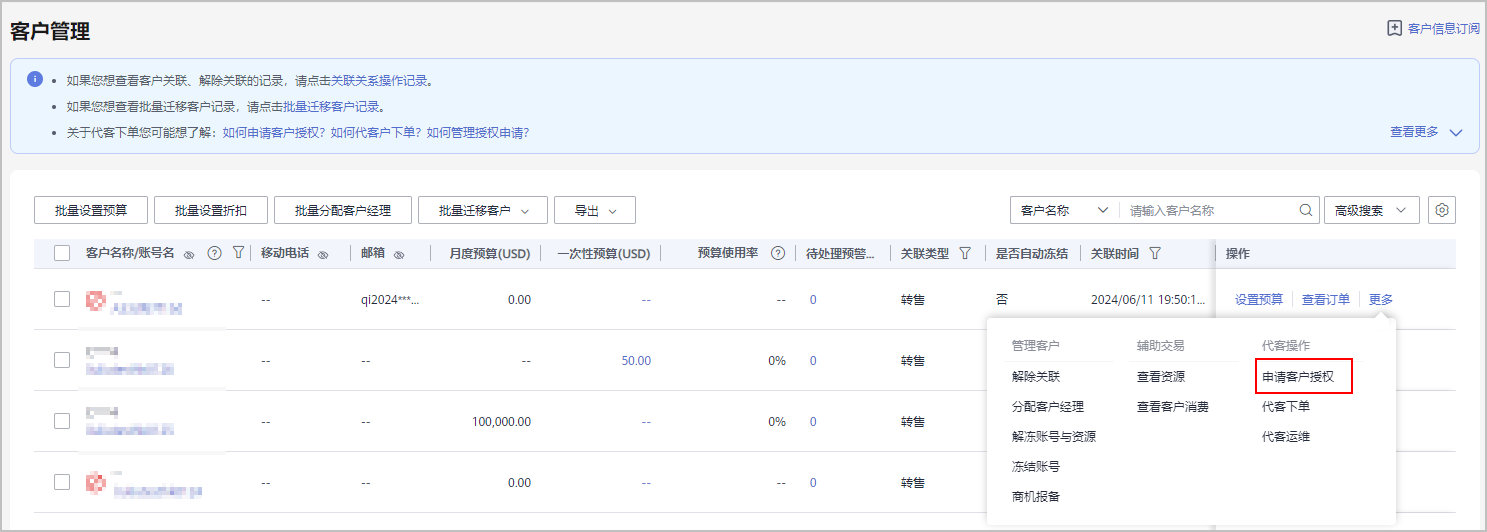Click the search magnifier icon

(x=1306, y=211)
